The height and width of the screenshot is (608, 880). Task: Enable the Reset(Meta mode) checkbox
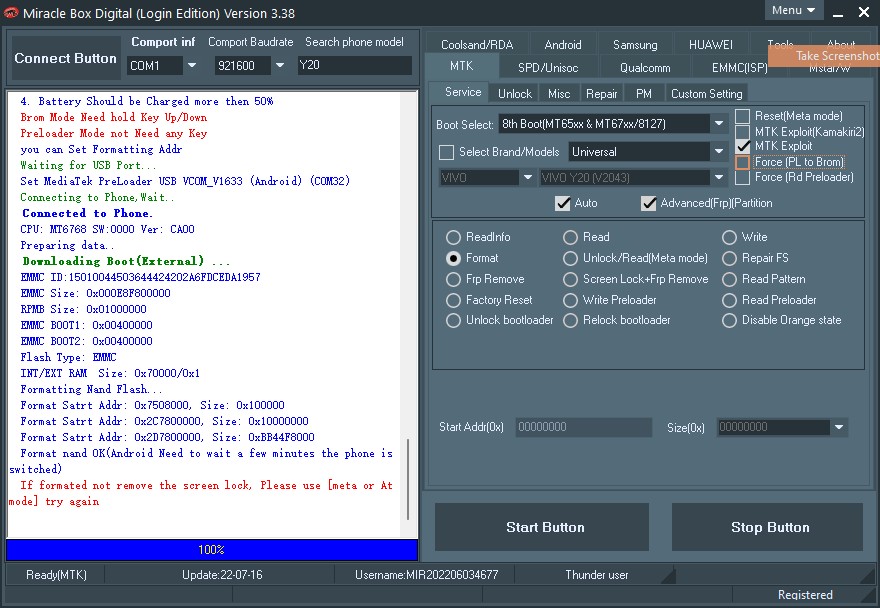click(742, 116)
